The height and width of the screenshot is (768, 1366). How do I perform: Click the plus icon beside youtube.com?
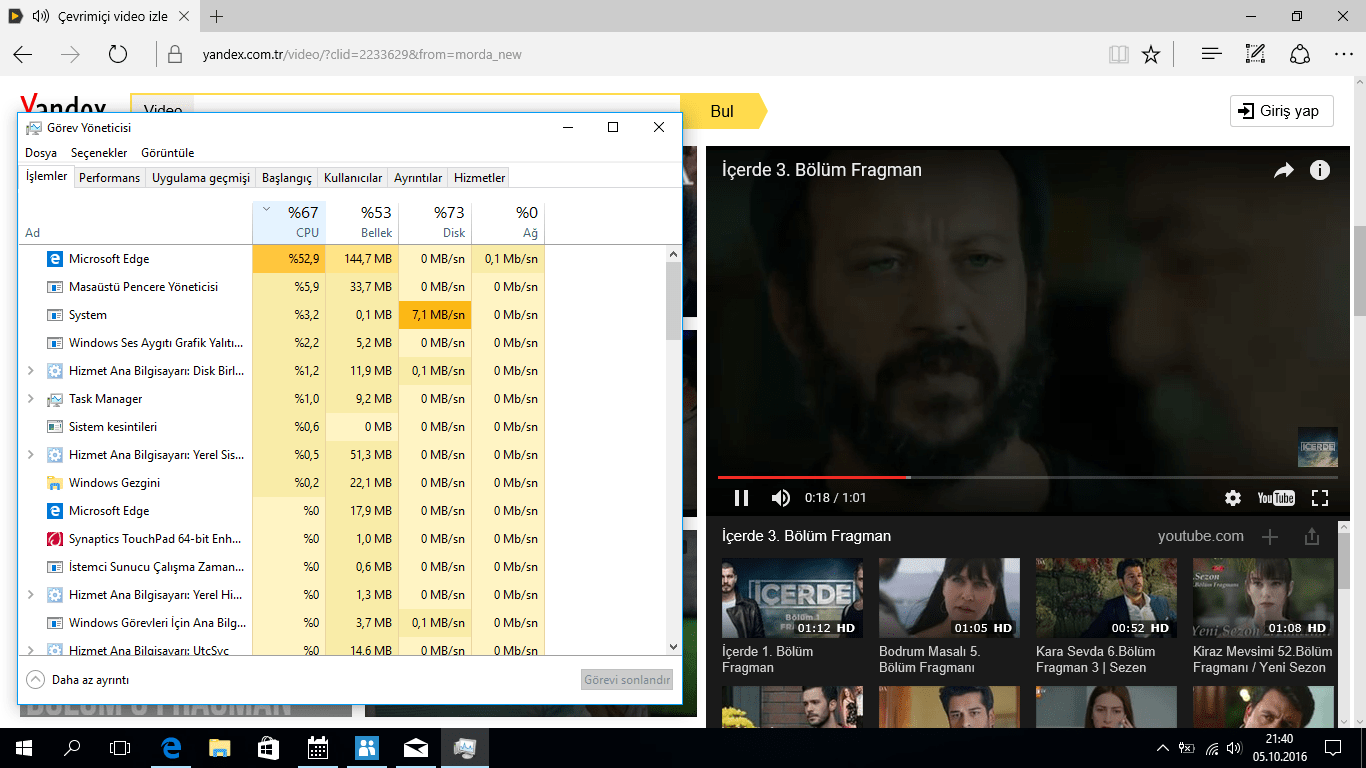1270,537
